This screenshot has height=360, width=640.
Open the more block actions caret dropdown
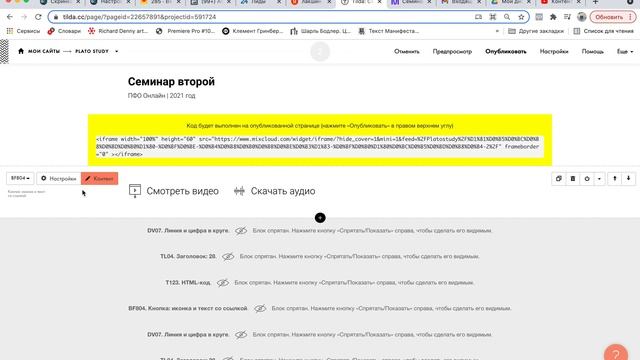click(599, 179)
